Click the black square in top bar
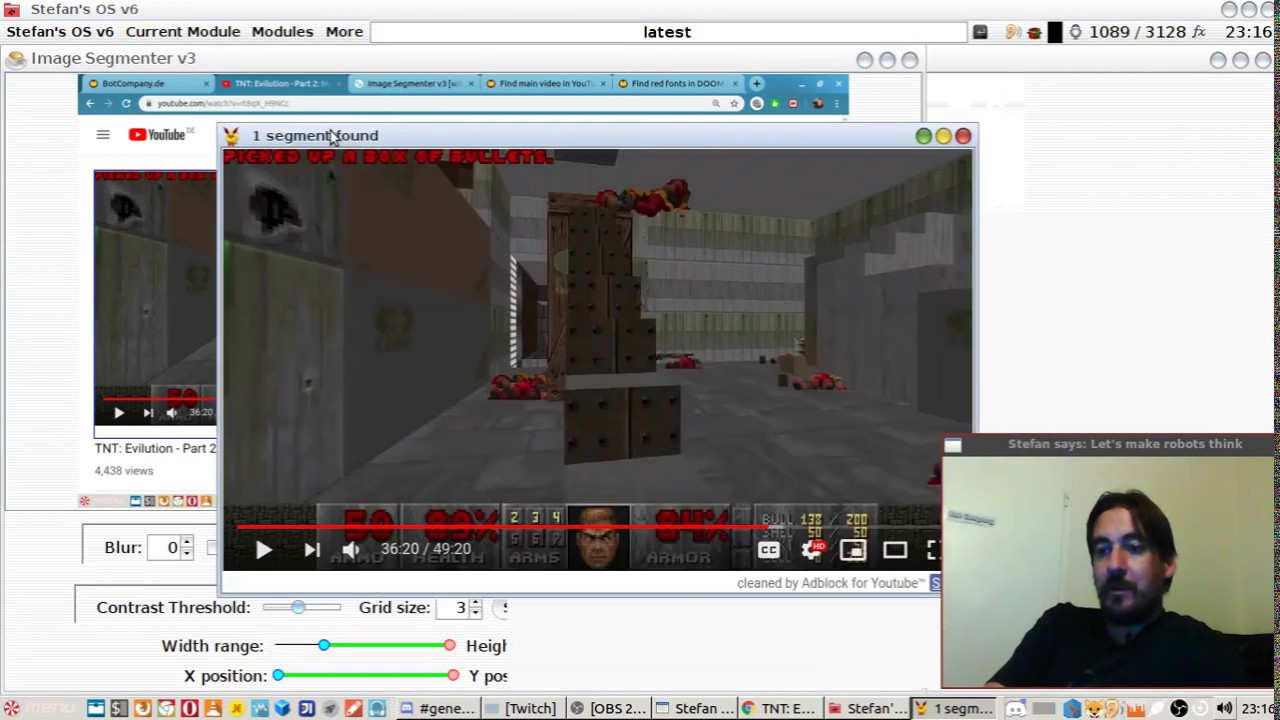 [1055, 32]
